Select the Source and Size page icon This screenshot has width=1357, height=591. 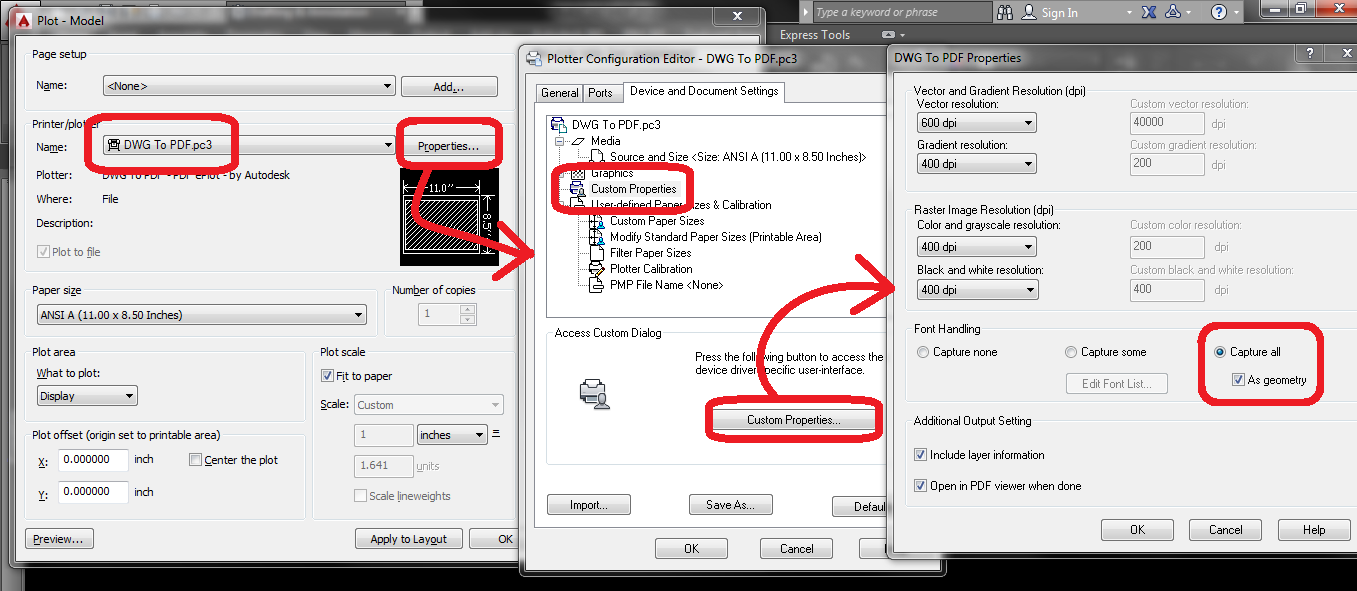pos(598,157)
